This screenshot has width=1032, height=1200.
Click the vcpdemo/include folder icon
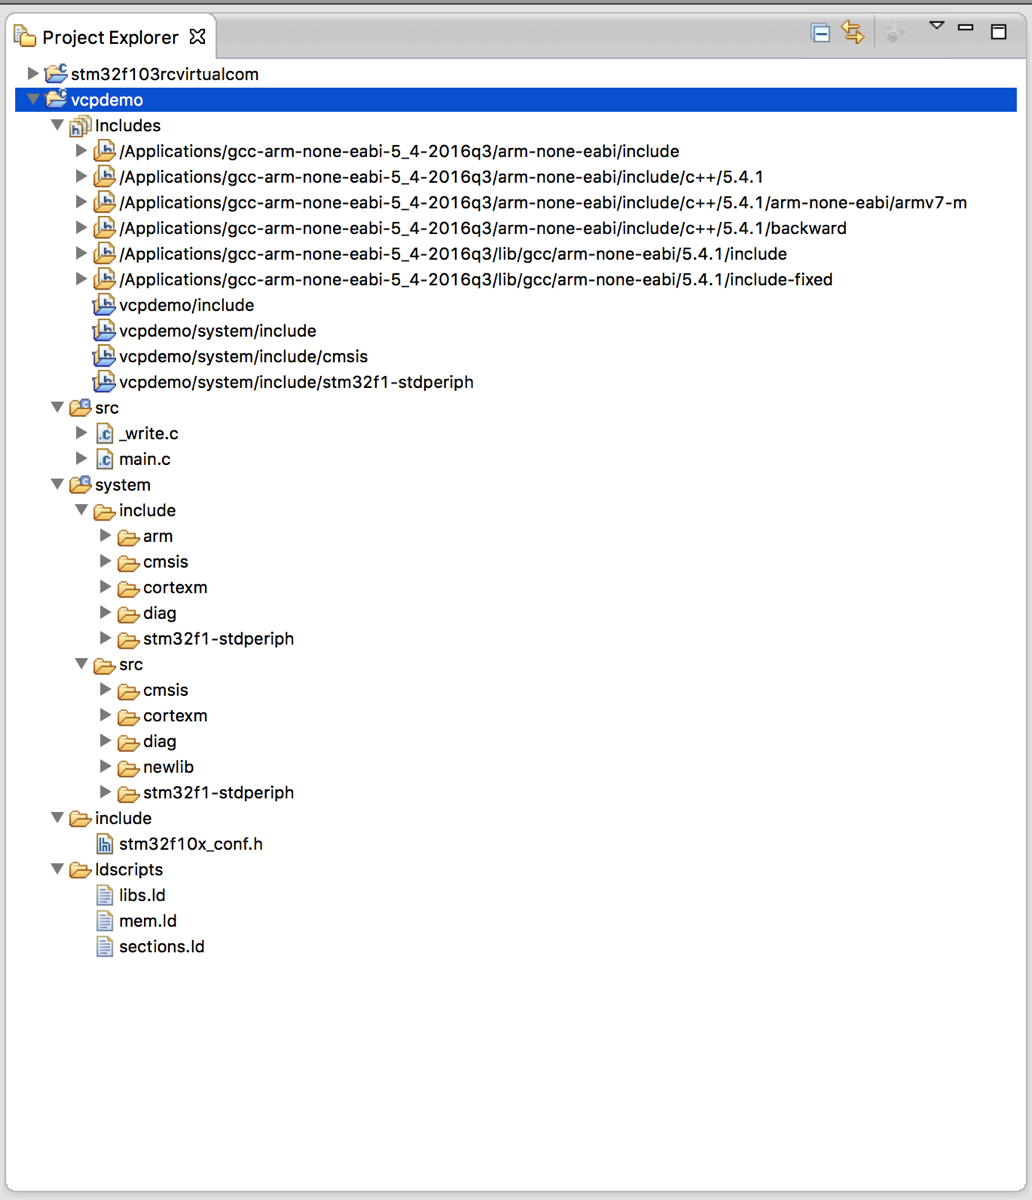coord(104,305)
